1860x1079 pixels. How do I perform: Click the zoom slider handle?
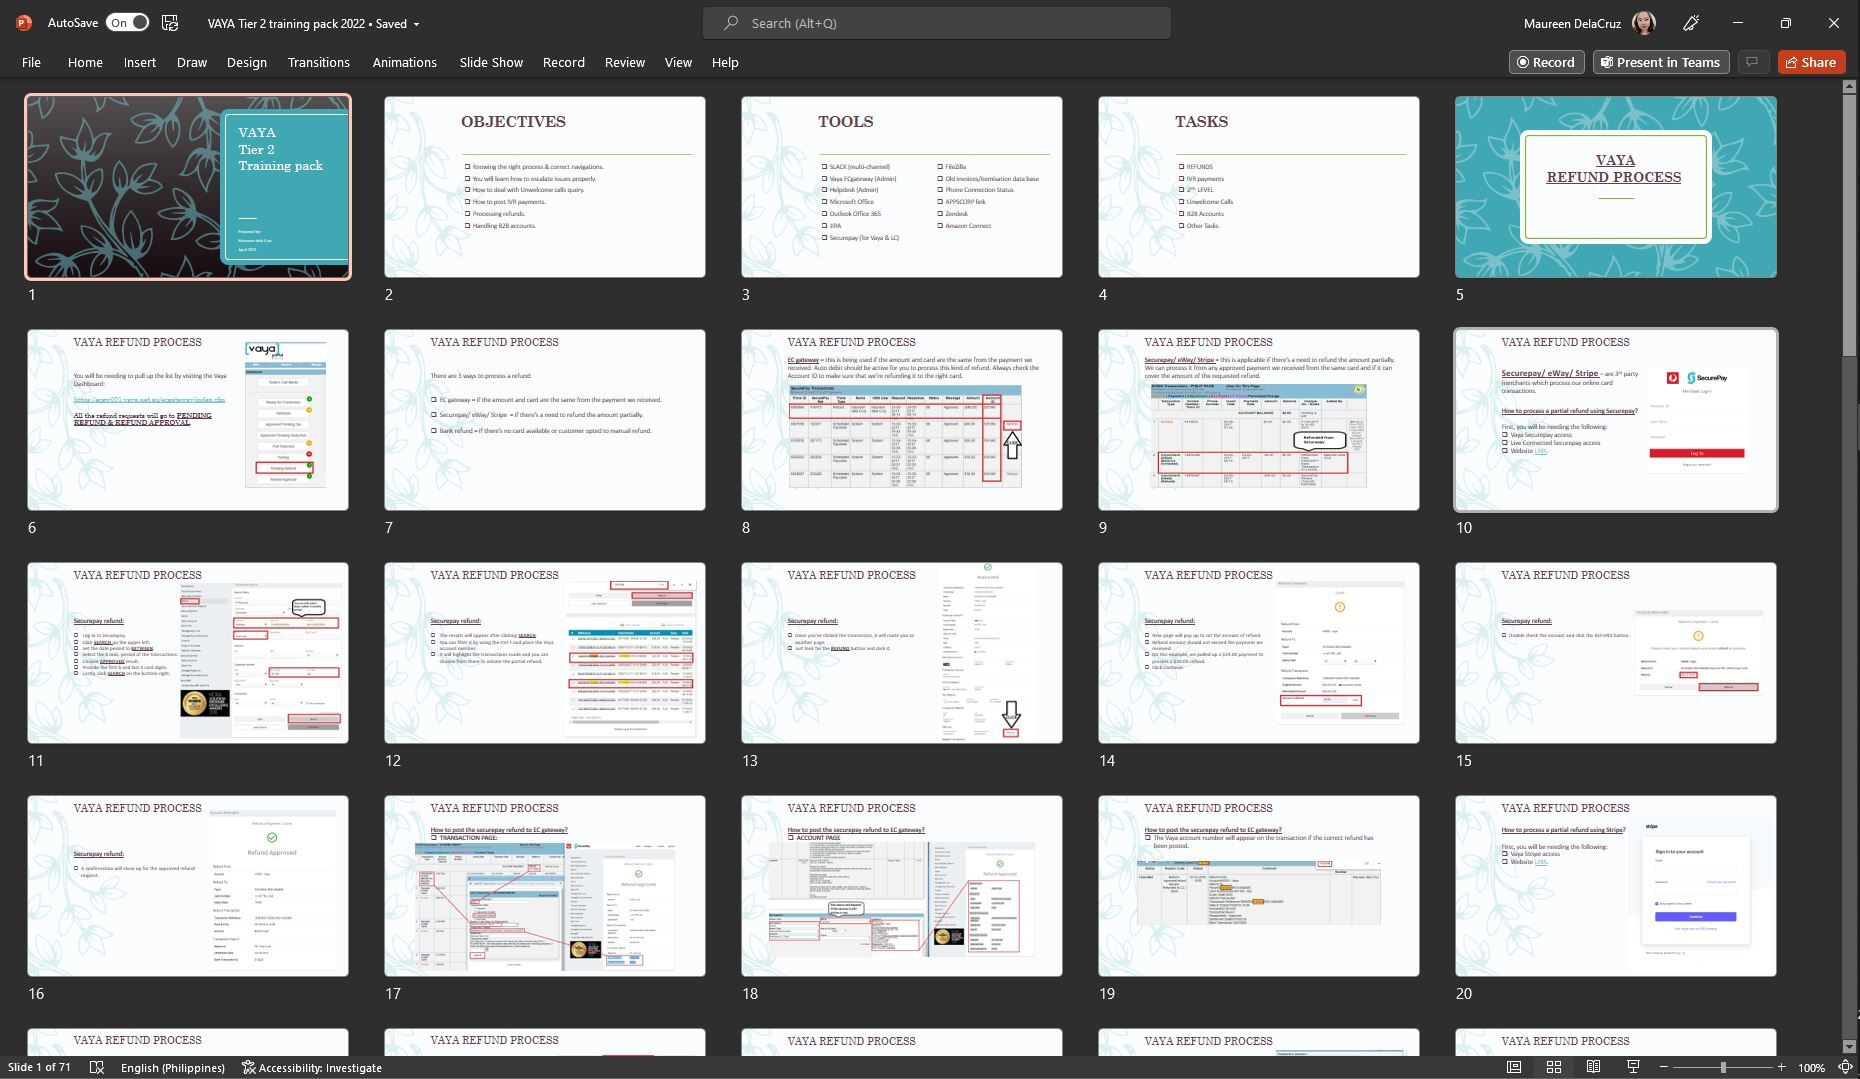(1723, 1067)
